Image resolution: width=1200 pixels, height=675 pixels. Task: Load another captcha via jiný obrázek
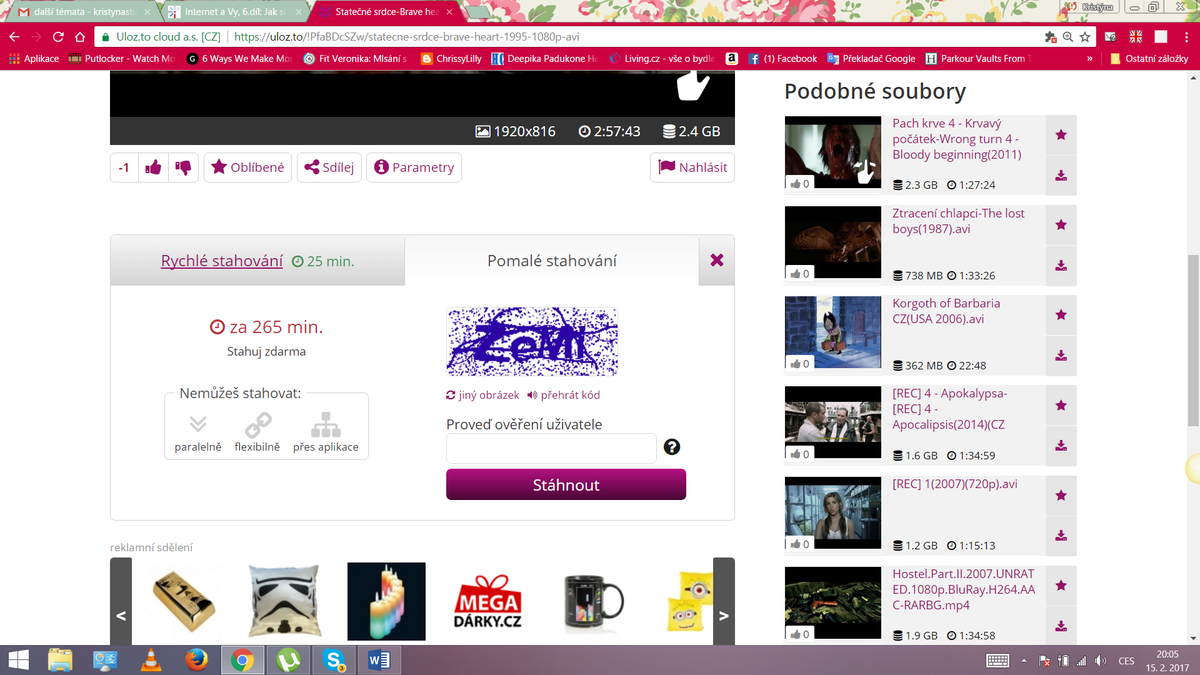(483, 395)
